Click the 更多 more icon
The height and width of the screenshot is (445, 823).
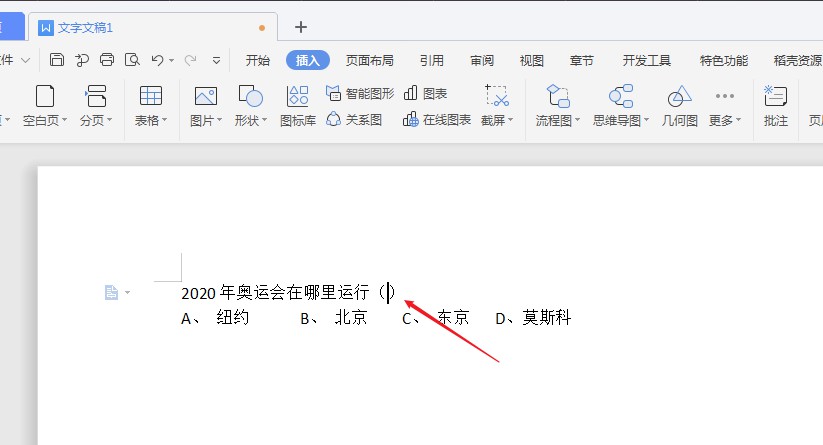[x=724, y=96]
